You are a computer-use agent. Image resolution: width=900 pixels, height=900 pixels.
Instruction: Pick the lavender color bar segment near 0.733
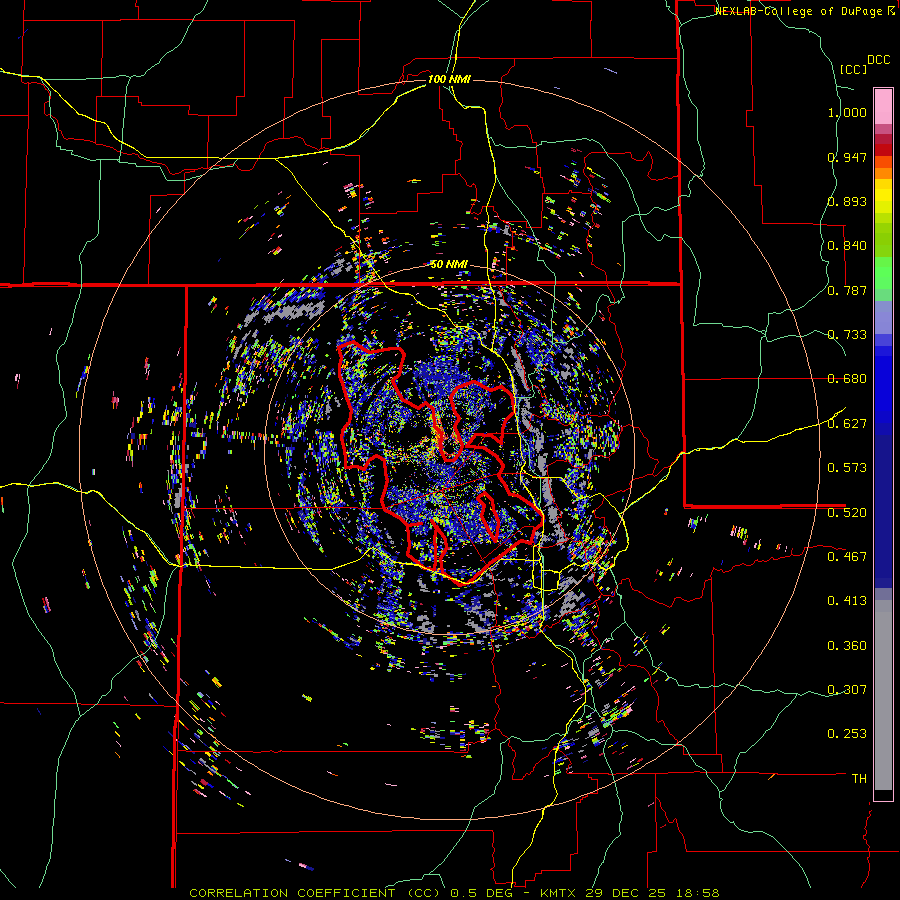883,317
